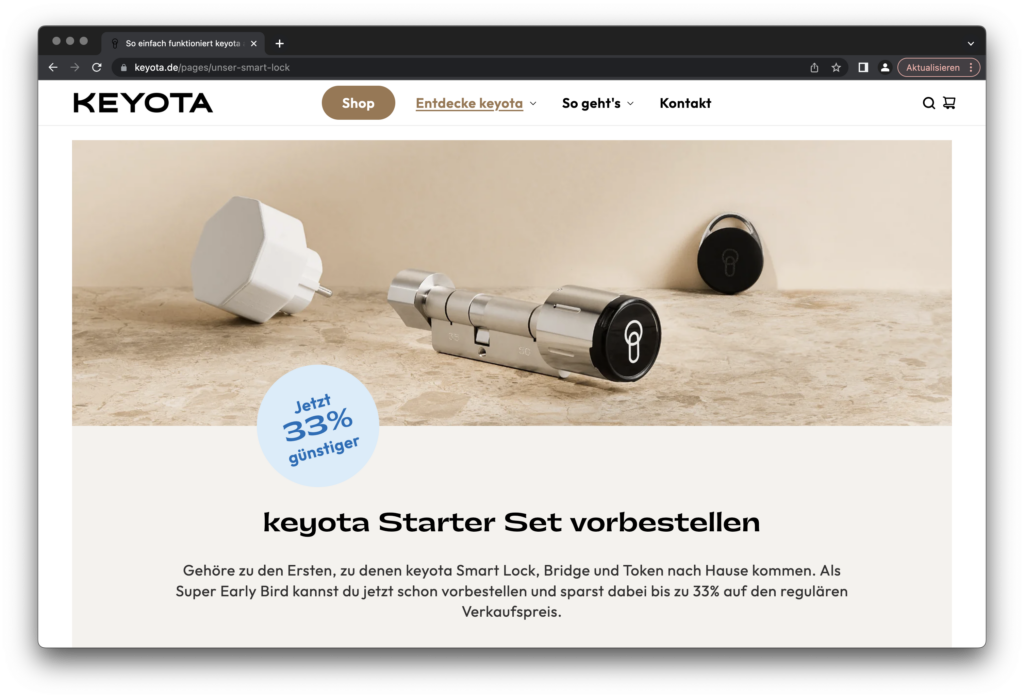Reload the page with the refresh icon
This screenshot has height=698, width=1024.
(x=97, y=67)
